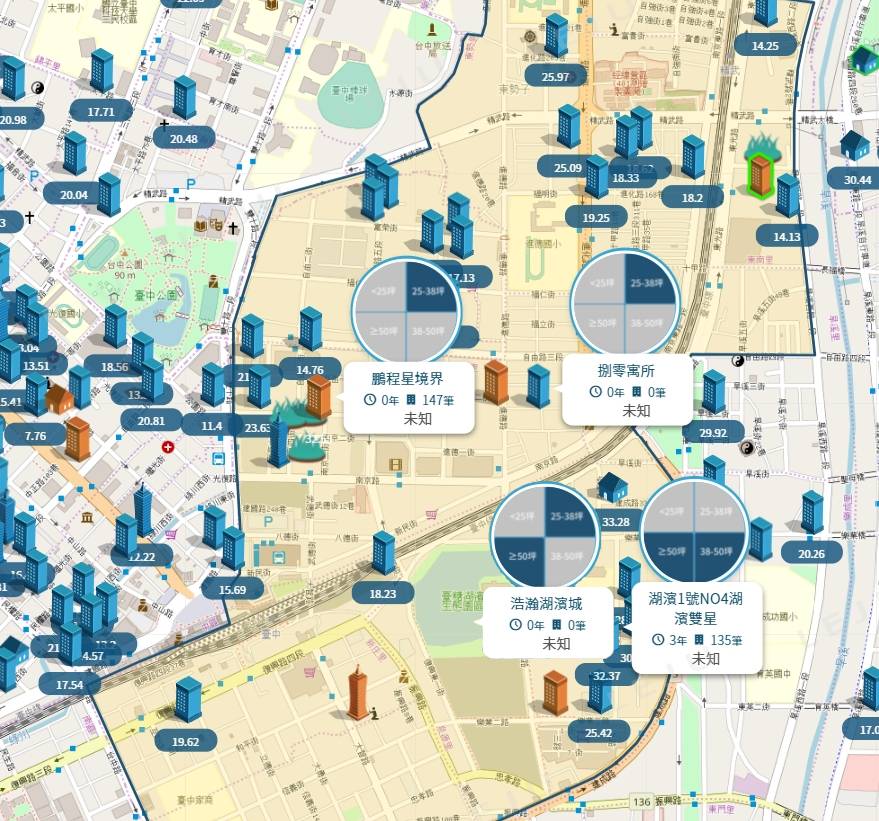Select the blue building marker above 18.2
Viewport: 879px width, 821px height.
[x=693, y=157]
